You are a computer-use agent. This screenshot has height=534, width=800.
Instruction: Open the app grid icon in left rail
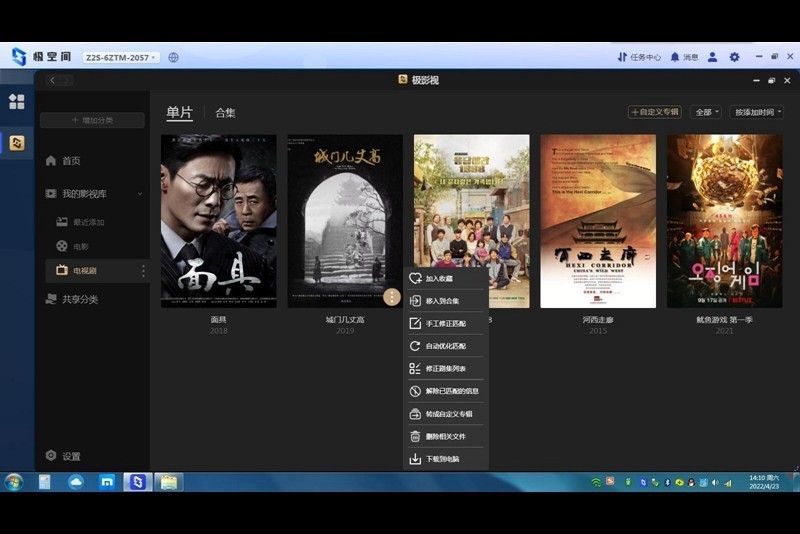coord(16,101)
